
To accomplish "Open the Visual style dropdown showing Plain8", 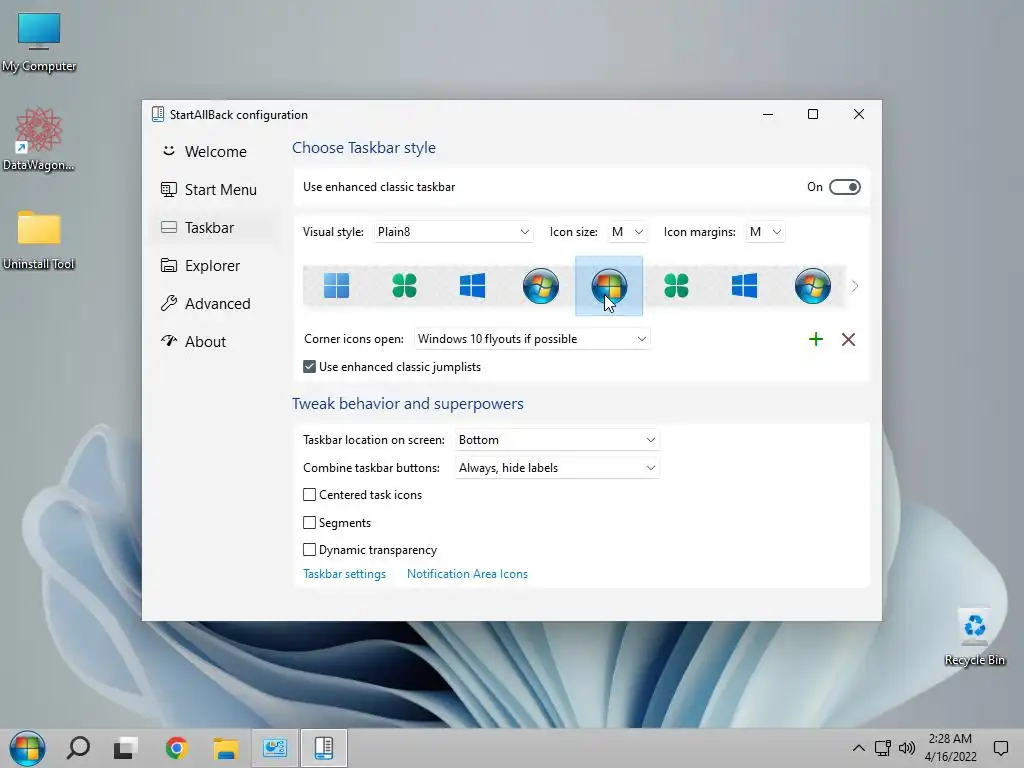I will click(453, 232).
